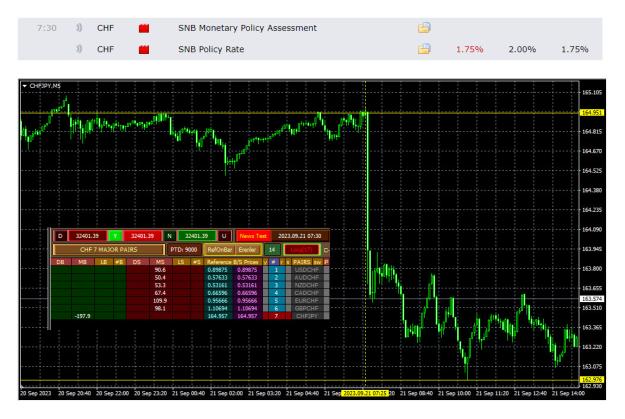The image size is (625, 419).
Task: Open detail folder for SNB Monetary Policy Assessment
Action: (424, 28)
